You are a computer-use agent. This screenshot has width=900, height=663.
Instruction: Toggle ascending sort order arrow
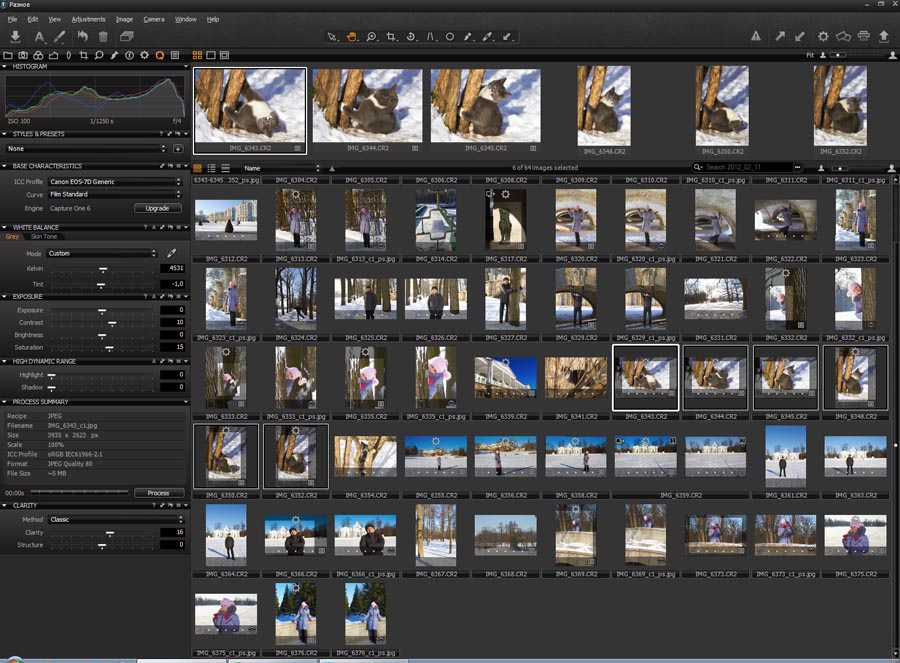(332, 168)
